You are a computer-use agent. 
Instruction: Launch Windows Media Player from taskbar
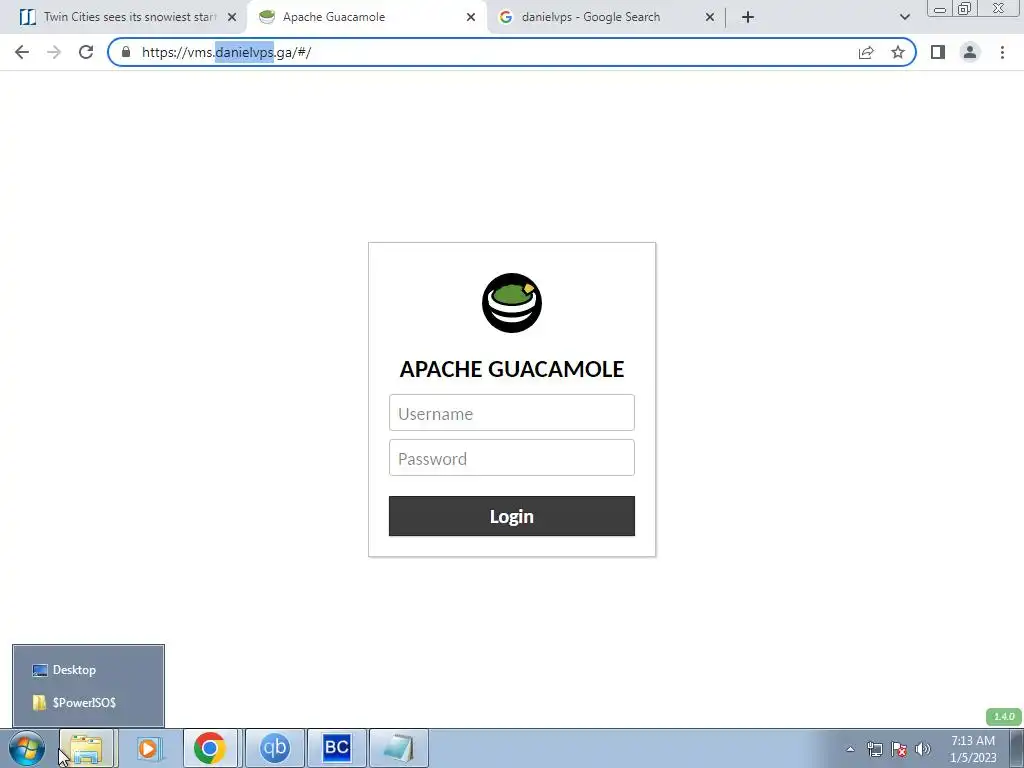(x=149, y=748)
